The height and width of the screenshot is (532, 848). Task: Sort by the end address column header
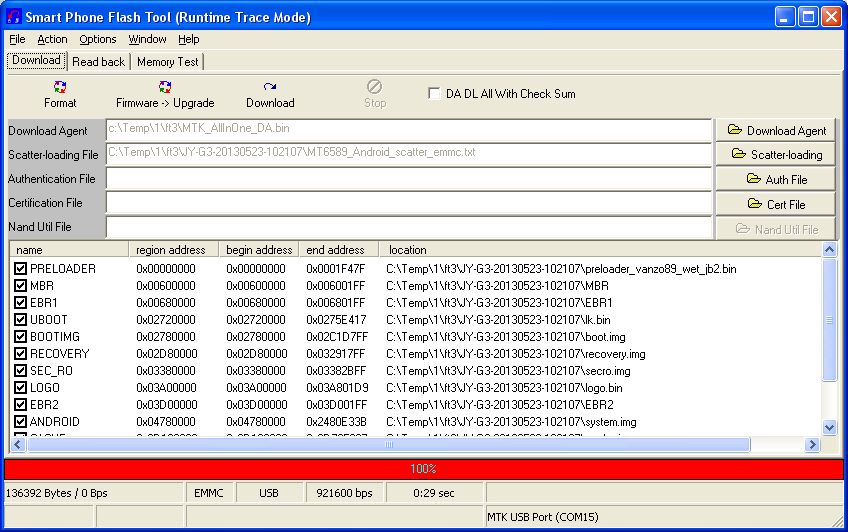[339, 250]
